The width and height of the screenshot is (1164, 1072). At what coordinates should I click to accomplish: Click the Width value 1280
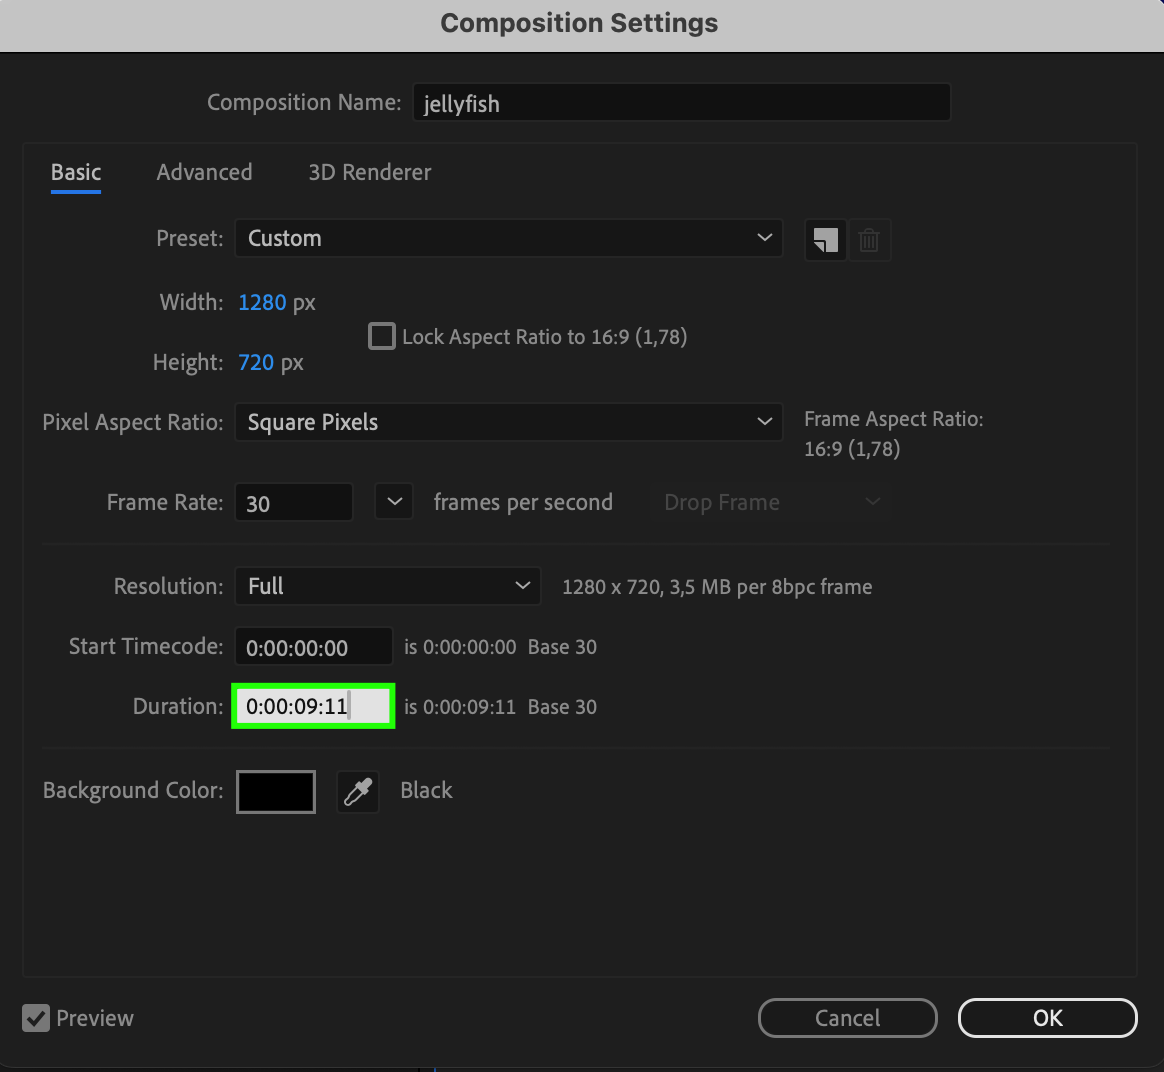[x=262, y=302]
